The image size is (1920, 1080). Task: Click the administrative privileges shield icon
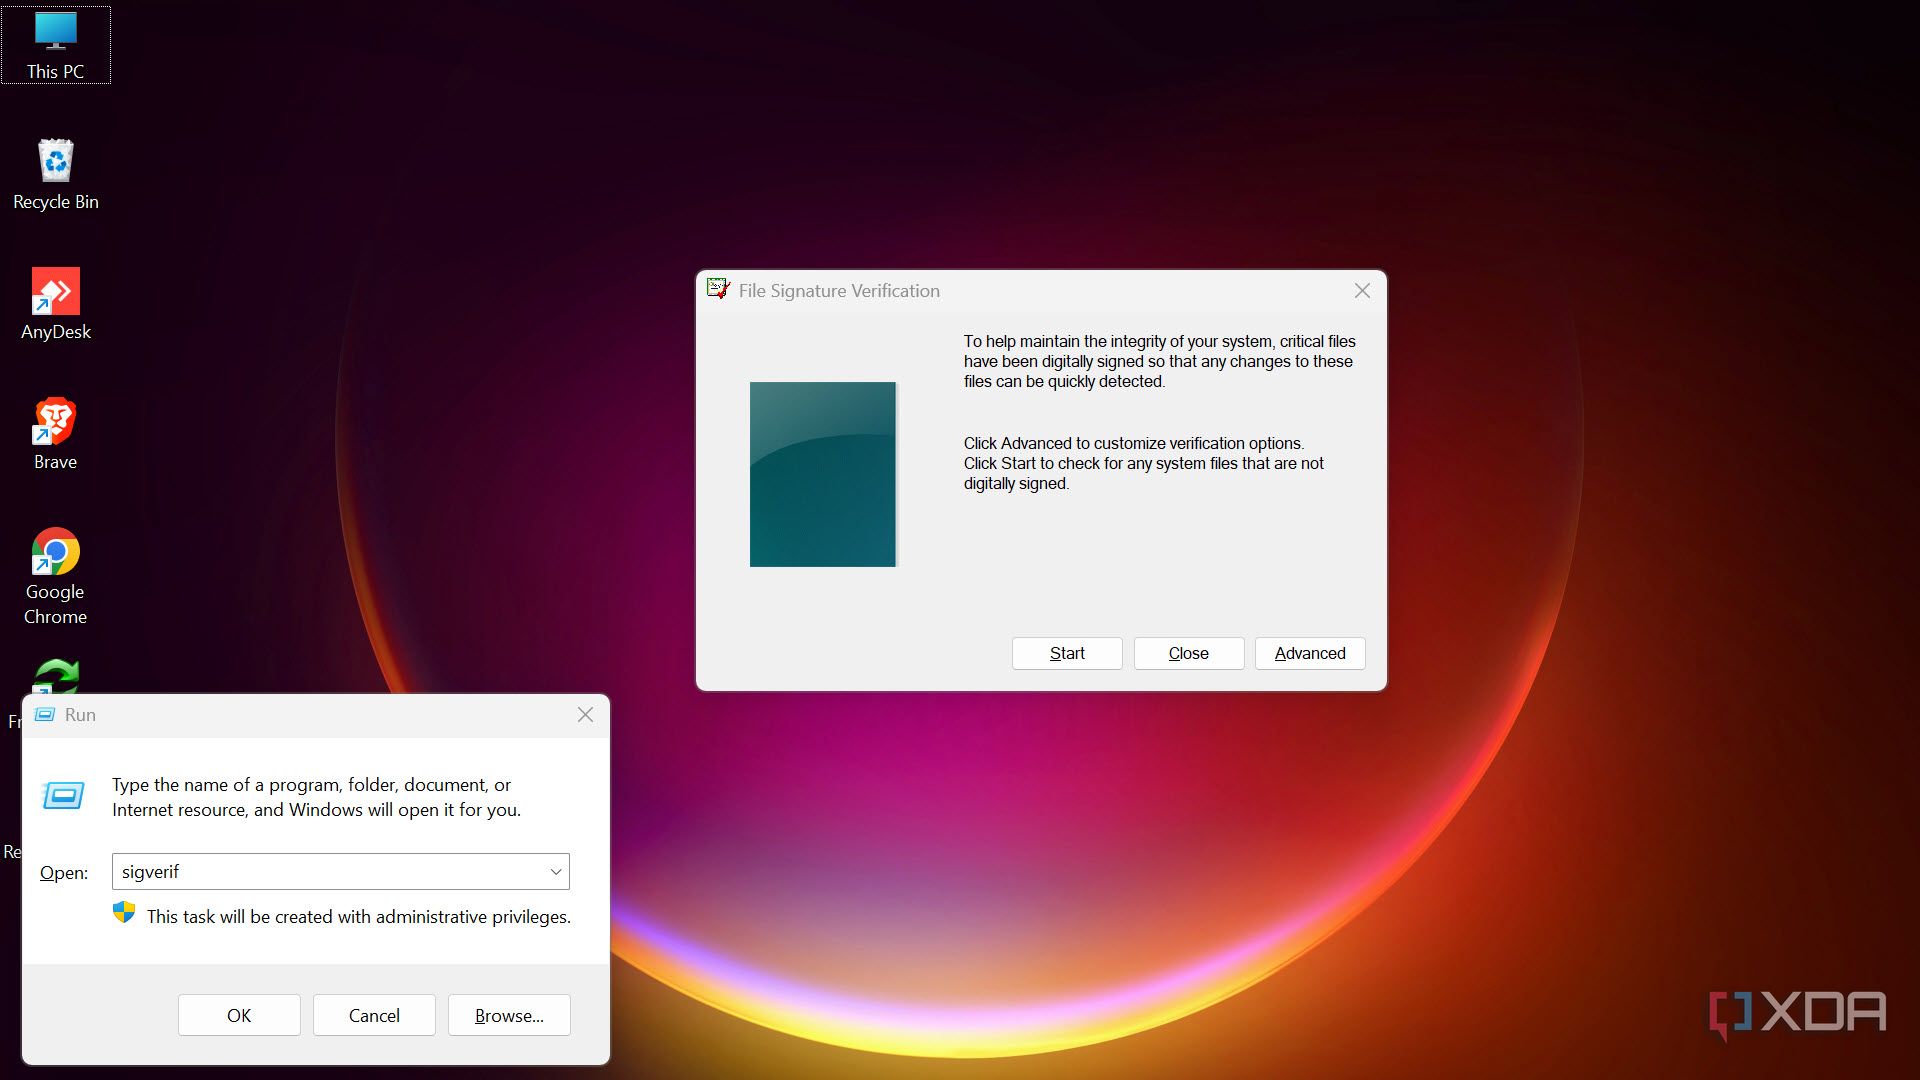pyautogui.click(x=124, y=912)
